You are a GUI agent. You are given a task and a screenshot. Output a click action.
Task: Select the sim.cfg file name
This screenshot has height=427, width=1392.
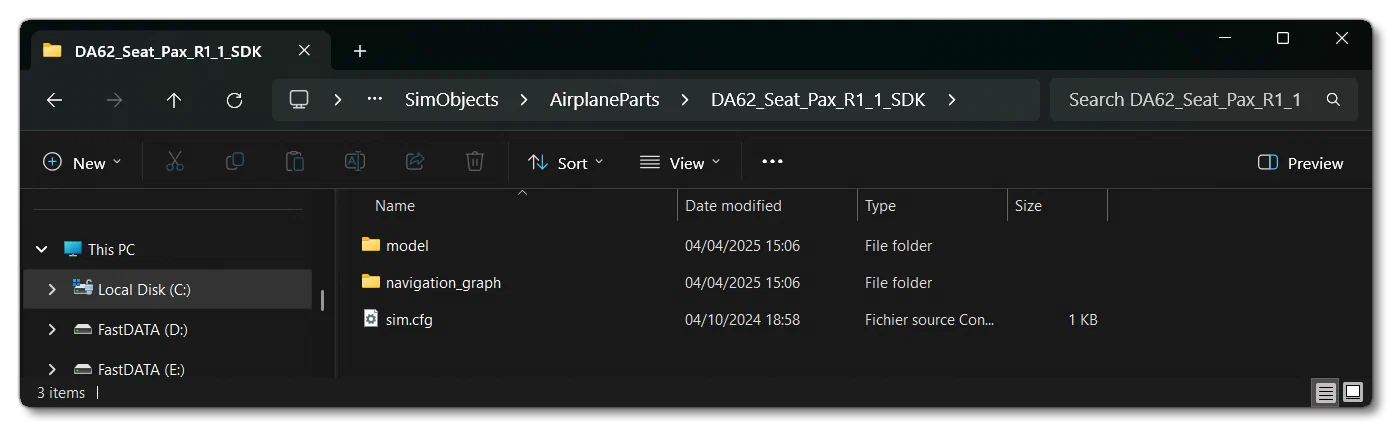(x=409, y=320)
